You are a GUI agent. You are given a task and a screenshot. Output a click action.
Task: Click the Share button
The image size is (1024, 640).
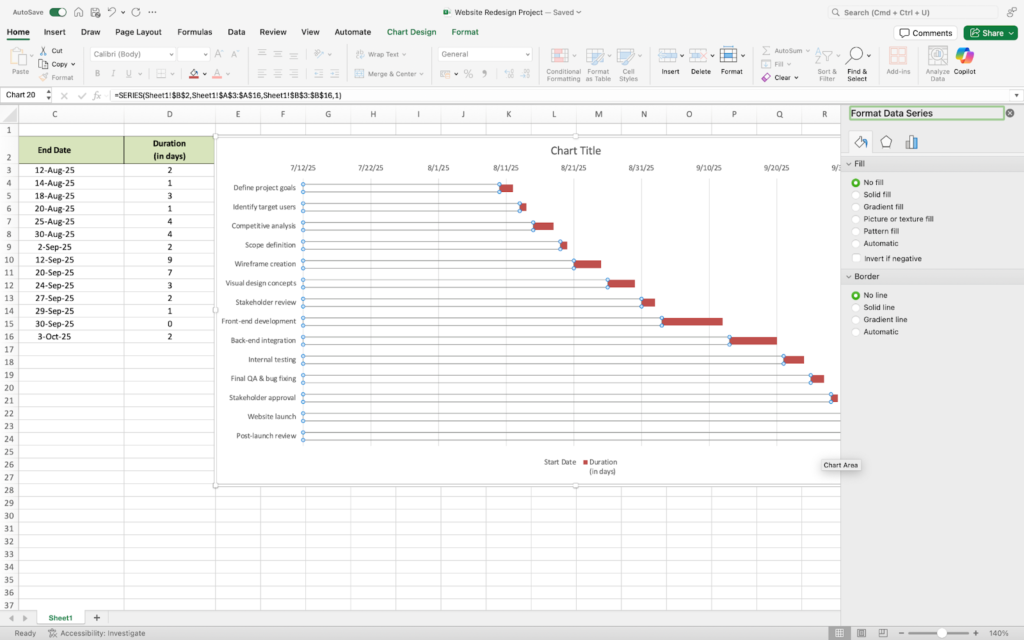tap(990, 32)
